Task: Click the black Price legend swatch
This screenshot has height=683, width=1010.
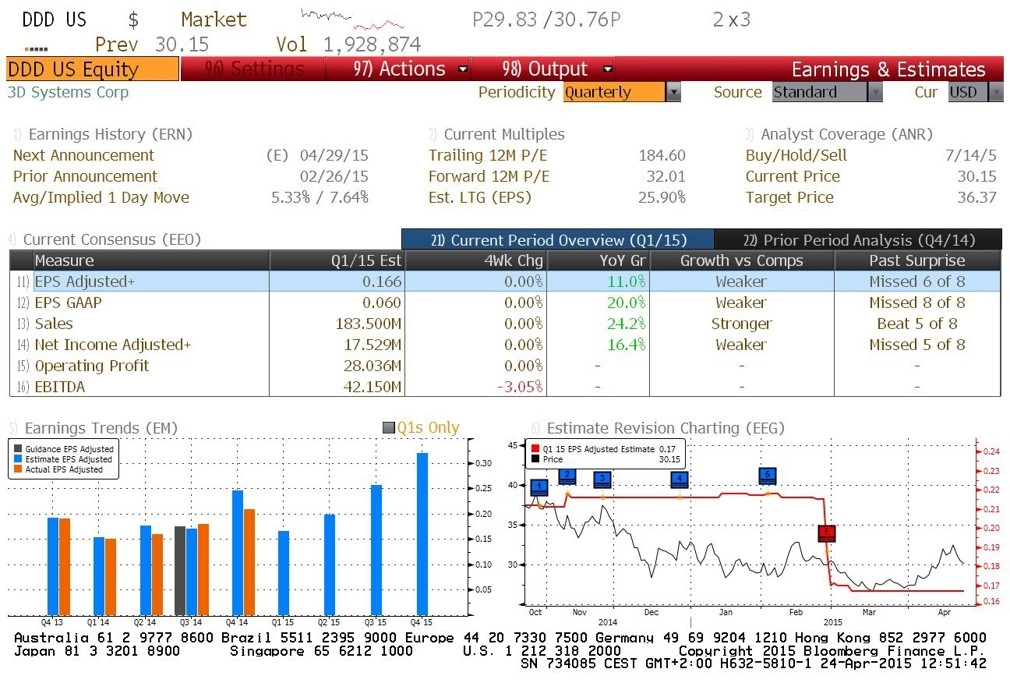Action: point(535,459)
